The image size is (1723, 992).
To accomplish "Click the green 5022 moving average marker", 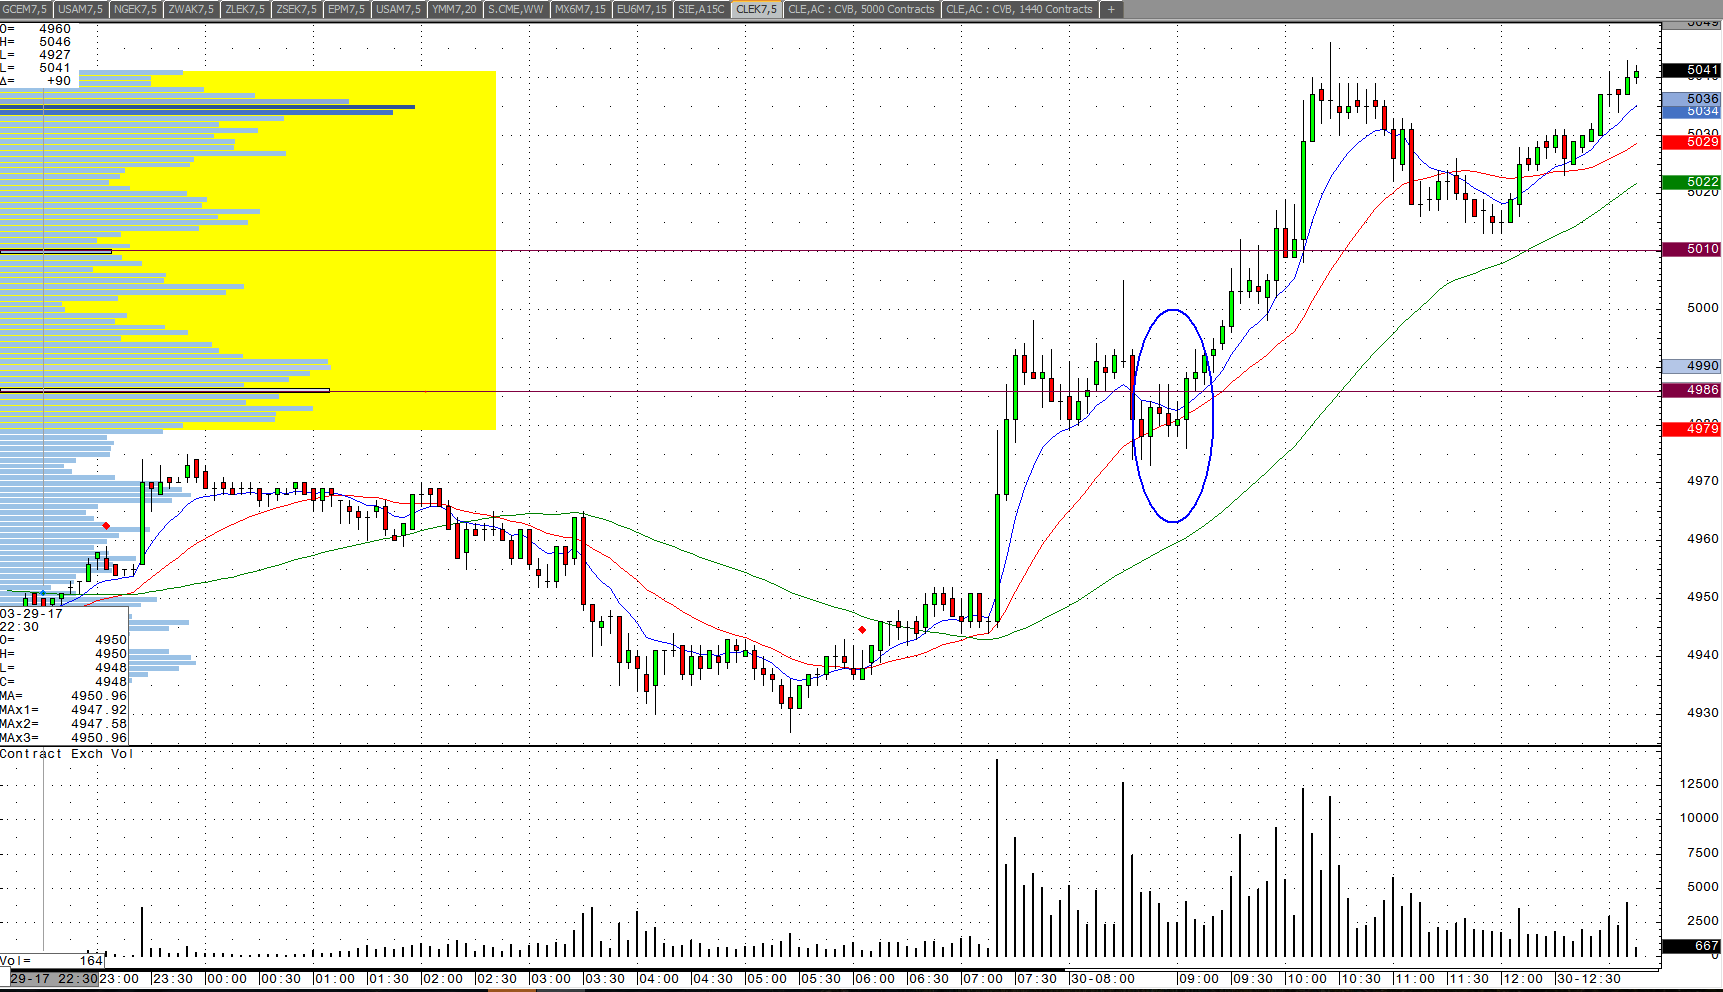I will pyautogui.click(x=1691, y=182).
